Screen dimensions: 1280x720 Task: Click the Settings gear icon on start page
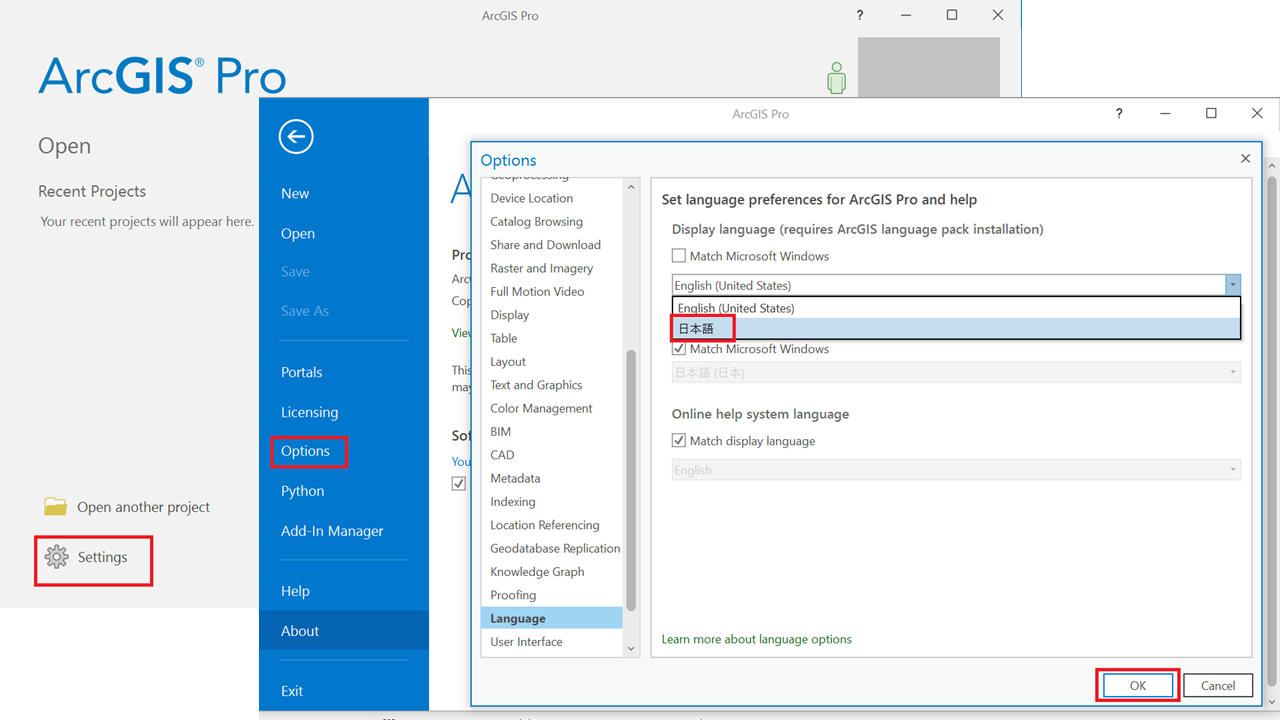(x=57, y=557)
